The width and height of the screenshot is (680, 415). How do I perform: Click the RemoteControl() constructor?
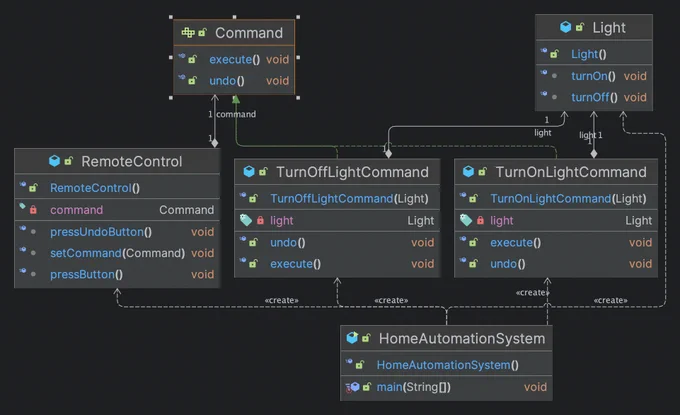click(95, 188)
